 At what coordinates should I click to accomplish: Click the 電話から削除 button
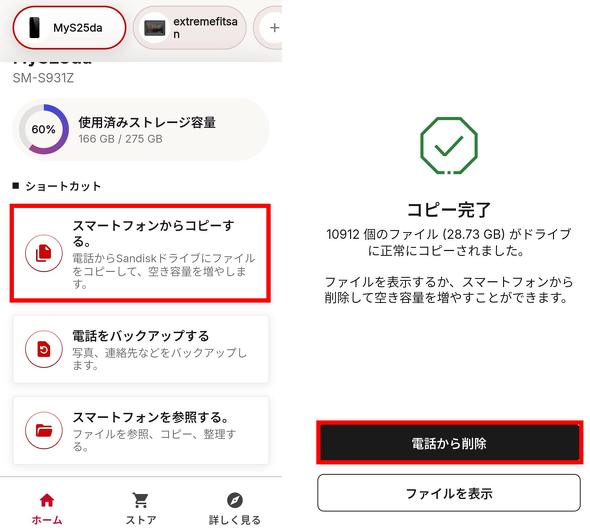tap(449, 443)
